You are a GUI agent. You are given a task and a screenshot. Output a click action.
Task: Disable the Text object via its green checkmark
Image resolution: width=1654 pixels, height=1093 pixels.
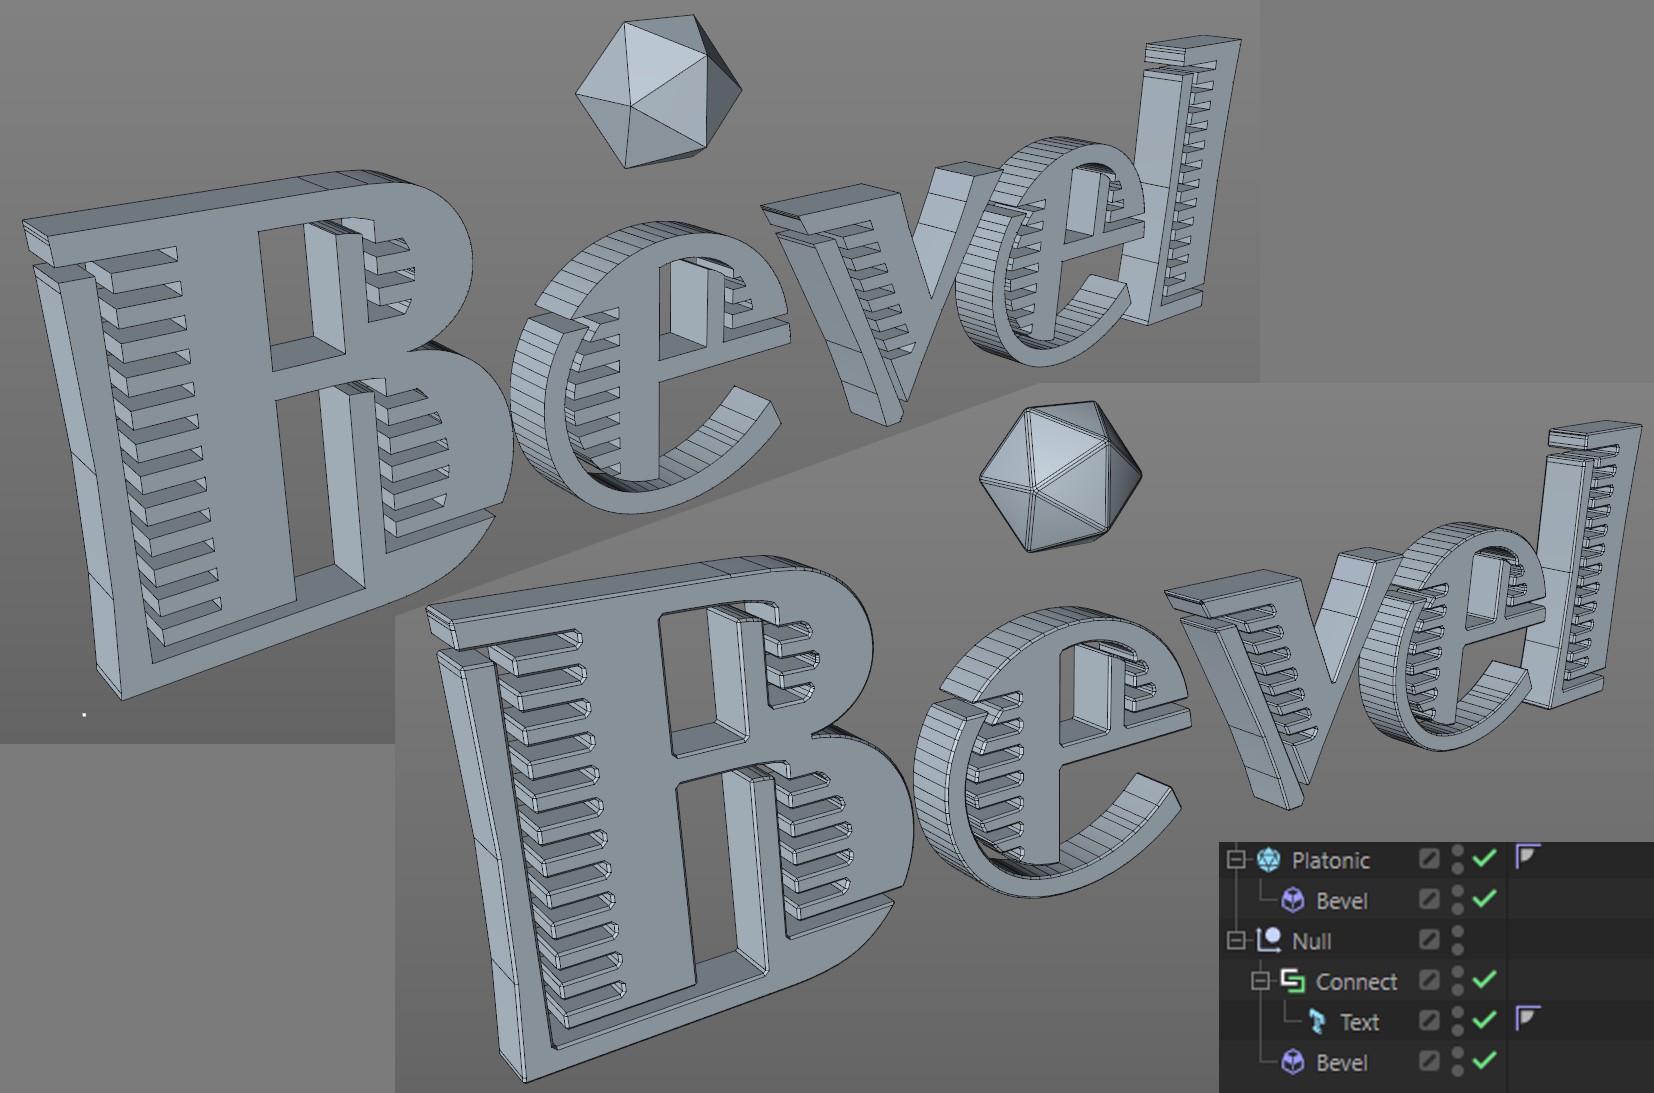[1485, 1020]
